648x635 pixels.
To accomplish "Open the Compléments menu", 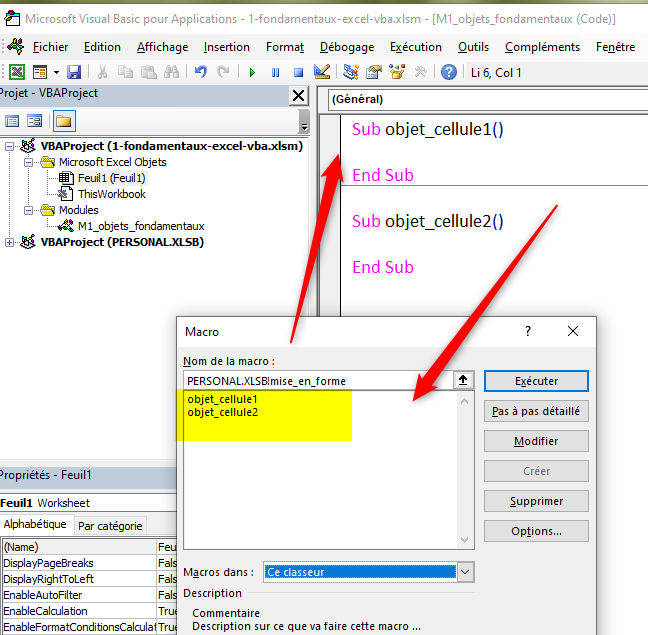I will pos(542,47).
